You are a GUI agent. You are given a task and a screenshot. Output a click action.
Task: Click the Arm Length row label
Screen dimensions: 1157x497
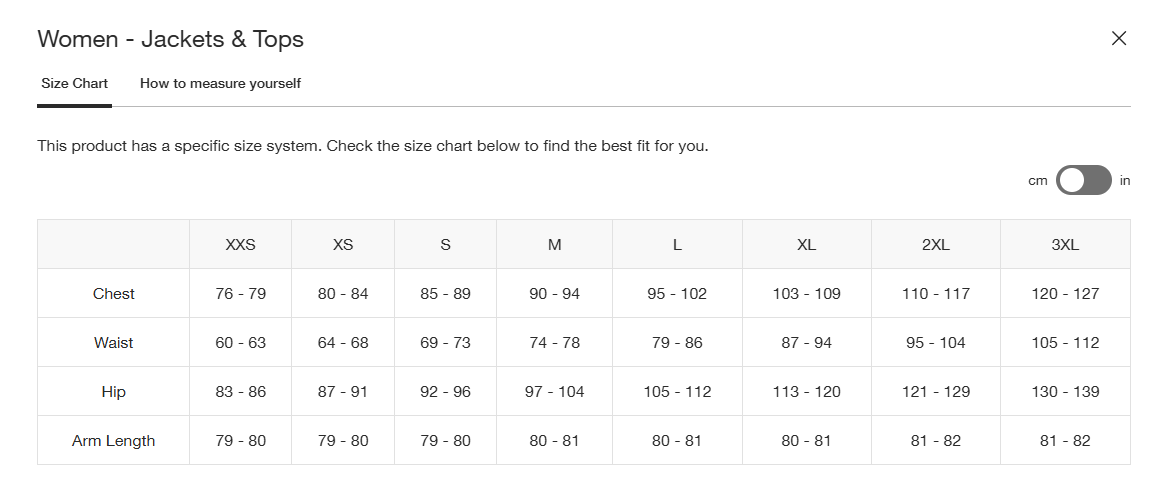point(114,441)
